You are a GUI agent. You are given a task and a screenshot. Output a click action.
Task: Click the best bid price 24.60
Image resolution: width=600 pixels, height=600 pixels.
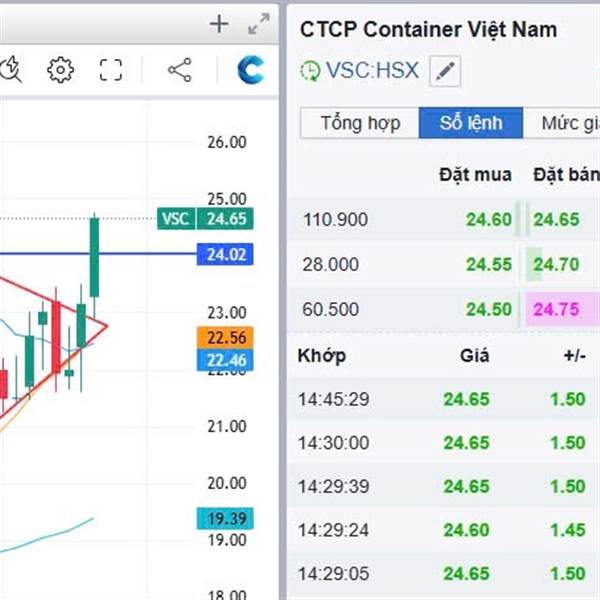[x=488, y=220]
